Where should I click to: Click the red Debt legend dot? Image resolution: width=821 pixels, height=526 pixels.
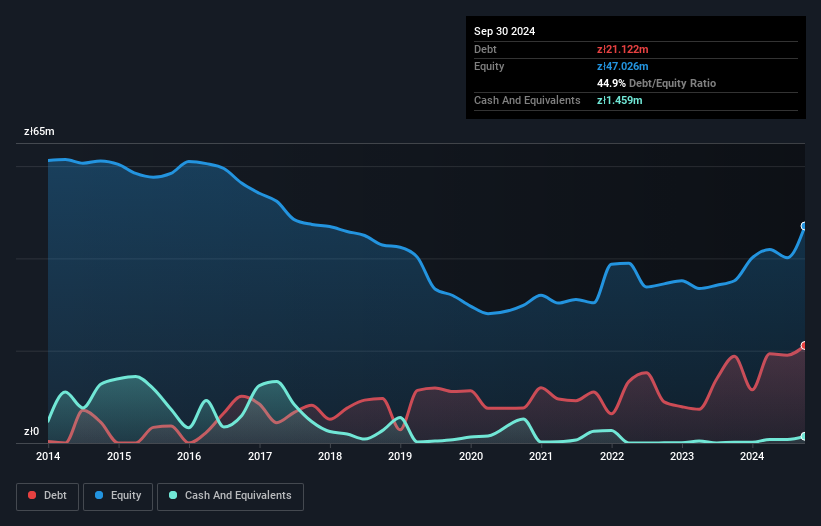pos(32,495)
